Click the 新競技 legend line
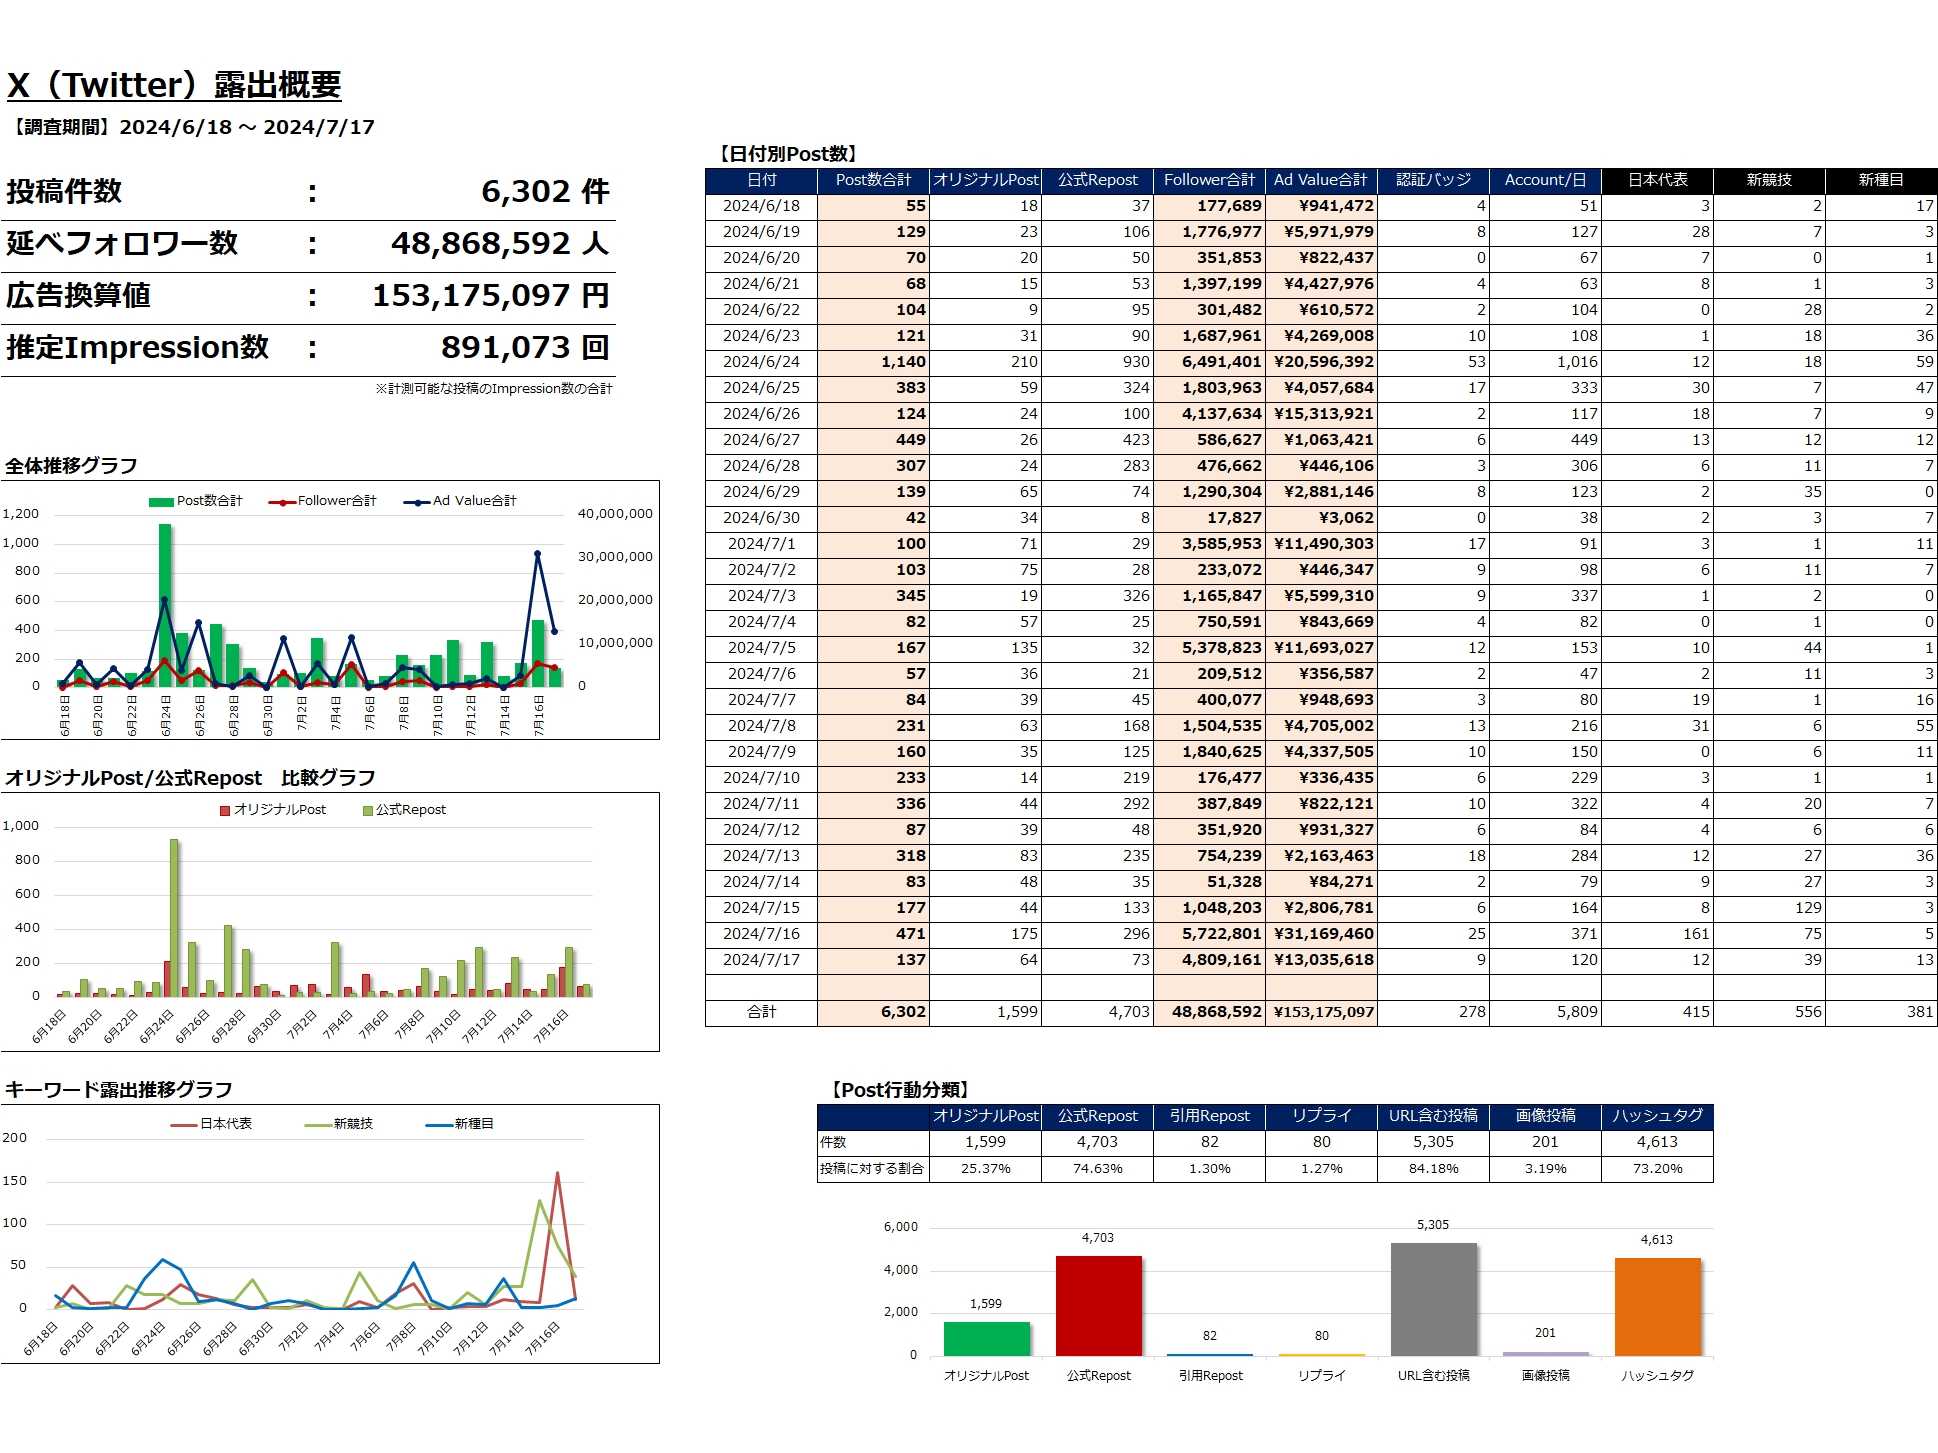This screenshot has width=1938, height=1453. click(x=318, y=1125)
